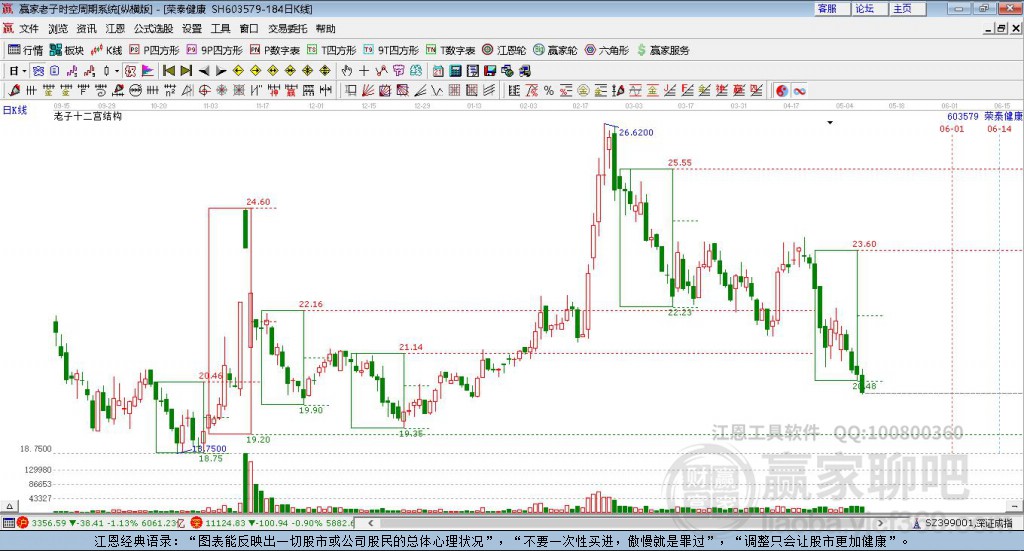Click the 沪 Shanghai index status icon
This screenshot has width=1024, height=551.
click(23, 523)
